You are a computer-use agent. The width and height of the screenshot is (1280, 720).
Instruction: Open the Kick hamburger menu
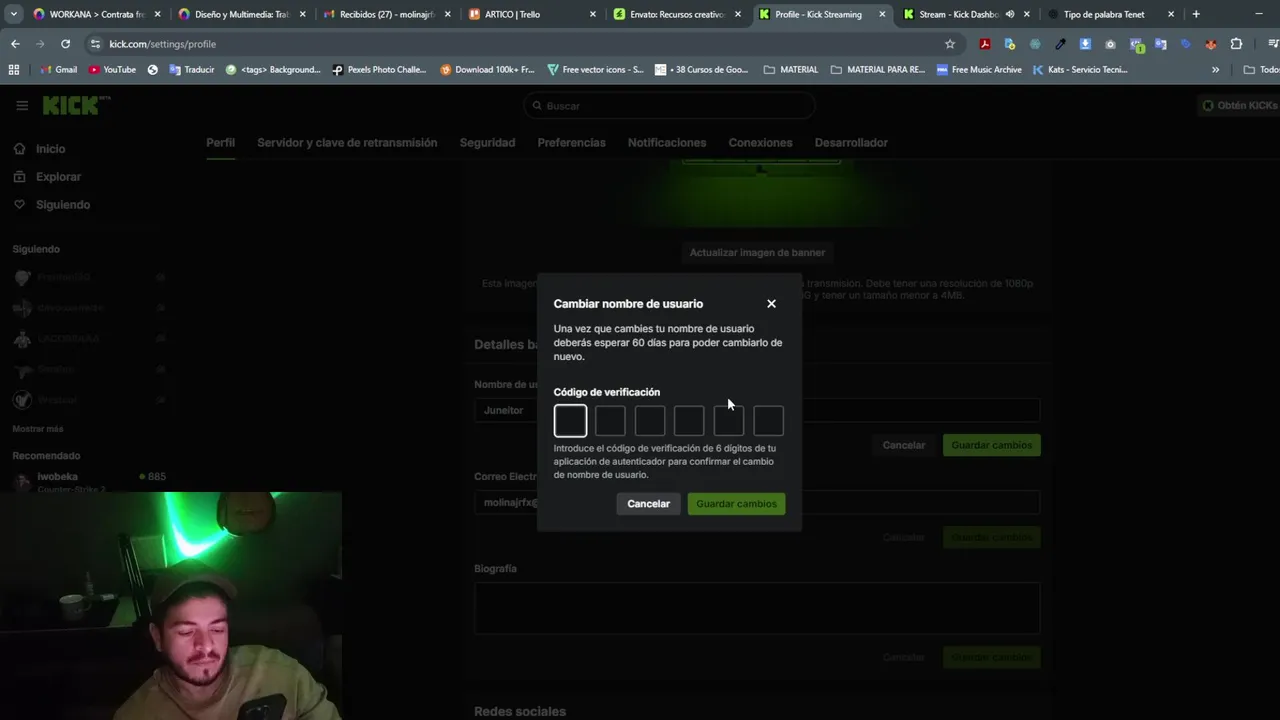tap(22, 105)
